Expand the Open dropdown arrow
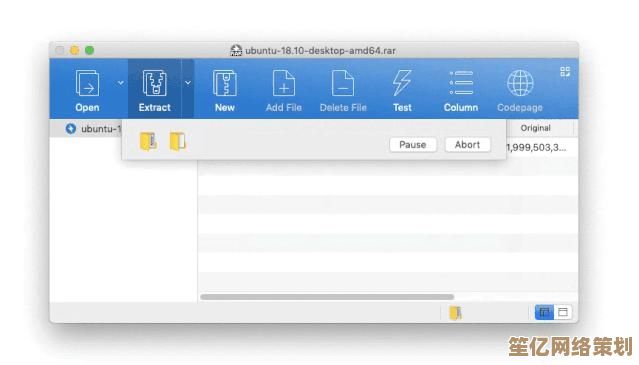The image size is (639, 365). [x=121, y=83]
